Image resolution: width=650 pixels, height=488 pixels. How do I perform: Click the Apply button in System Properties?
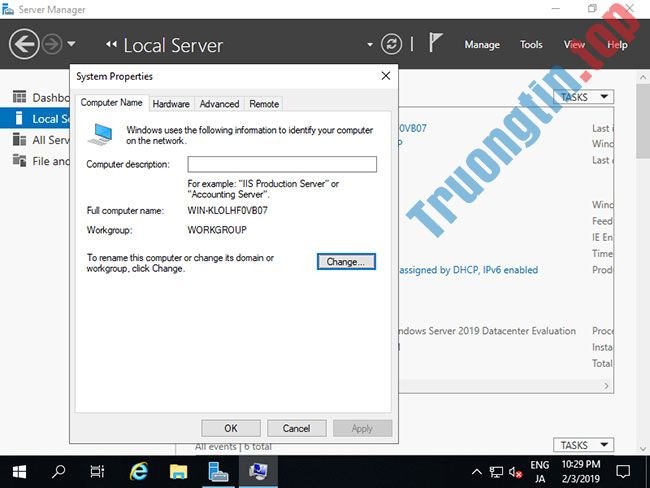point(362,428)
